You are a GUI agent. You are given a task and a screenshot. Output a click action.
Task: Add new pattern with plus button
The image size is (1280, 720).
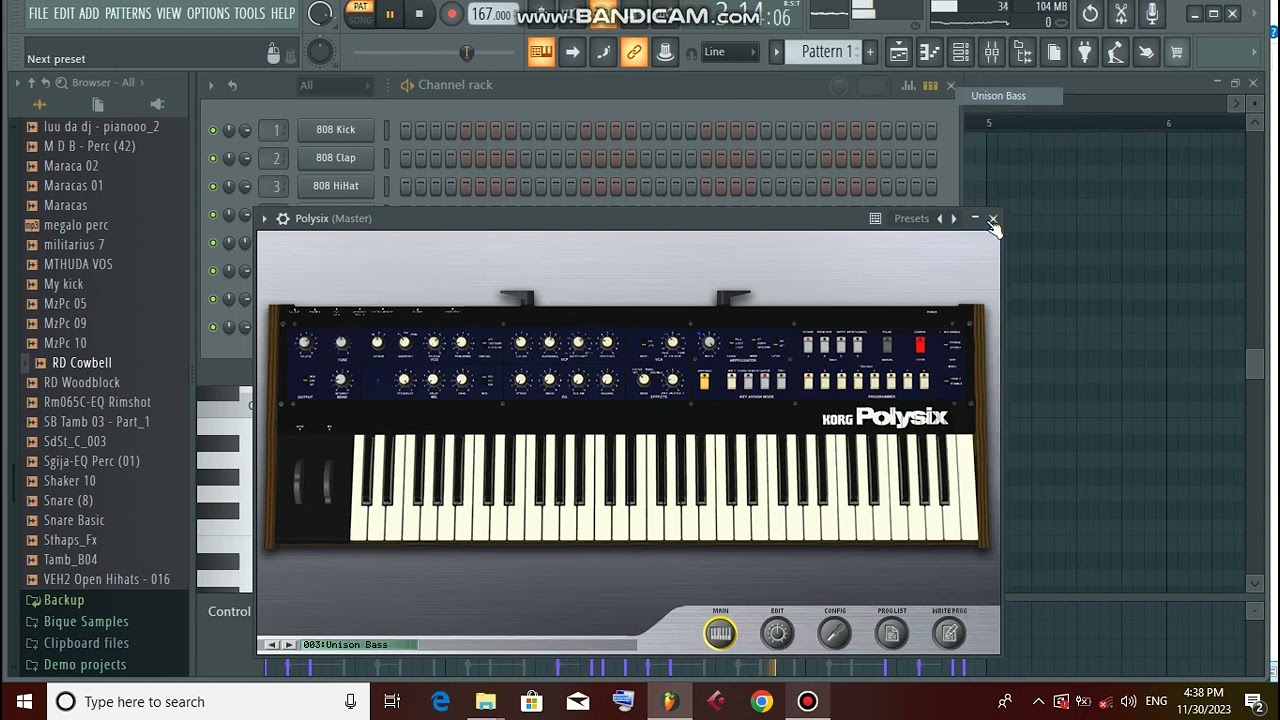[870, 52]
